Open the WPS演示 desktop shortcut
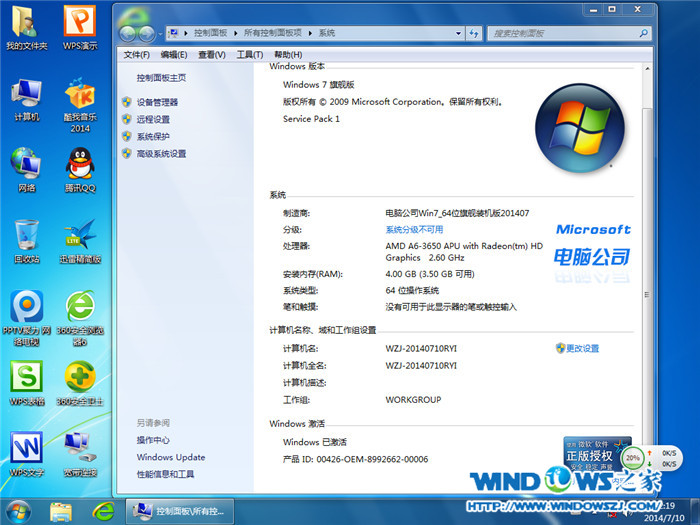 [80, 25]
